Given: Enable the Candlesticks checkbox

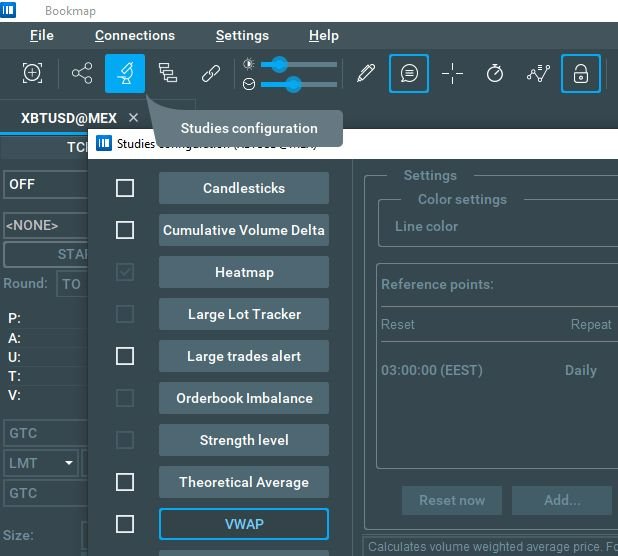Looking at the screenshot, I should tap(125, 188).
